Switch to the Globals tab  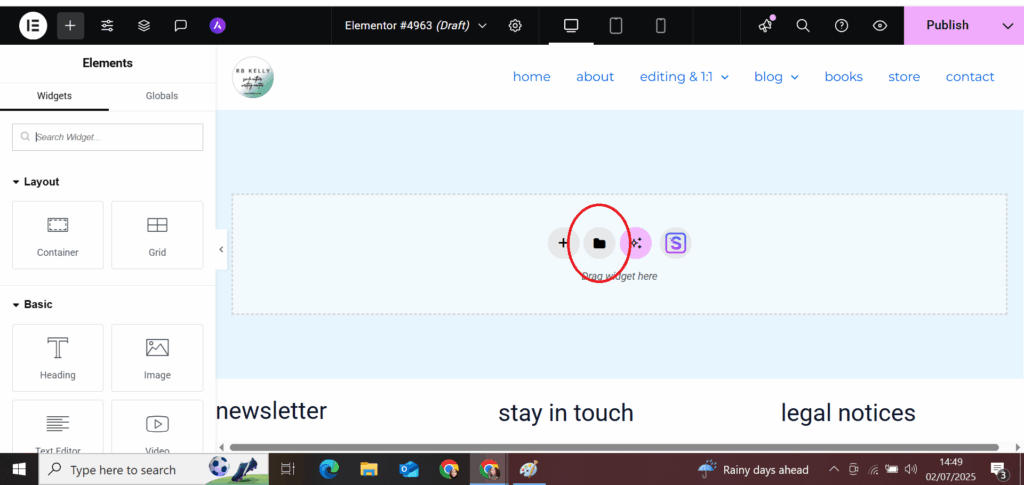[x=162, y=96]
